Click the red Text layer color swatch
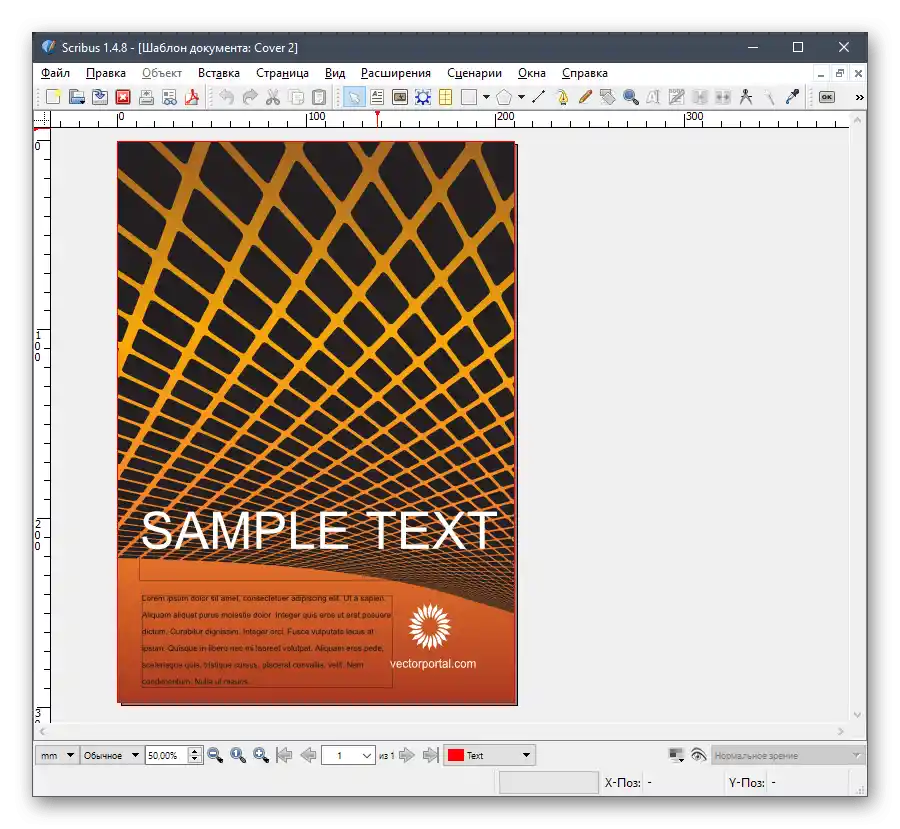 click(x=455, y=755)
